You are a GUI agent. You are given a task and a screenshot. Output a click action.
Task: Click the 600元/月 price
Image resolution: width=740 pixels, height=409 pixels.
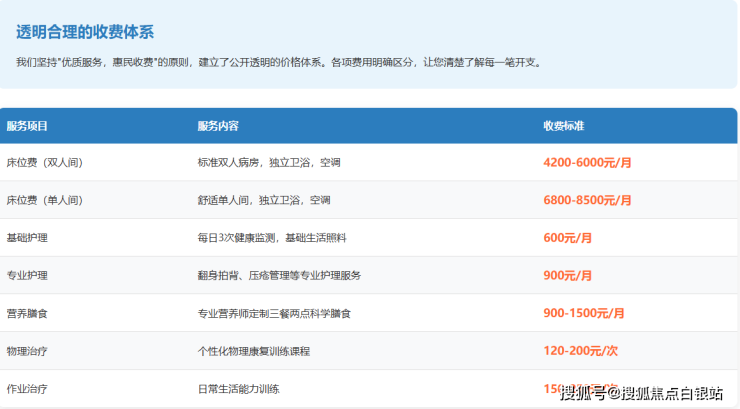point(567,238)
